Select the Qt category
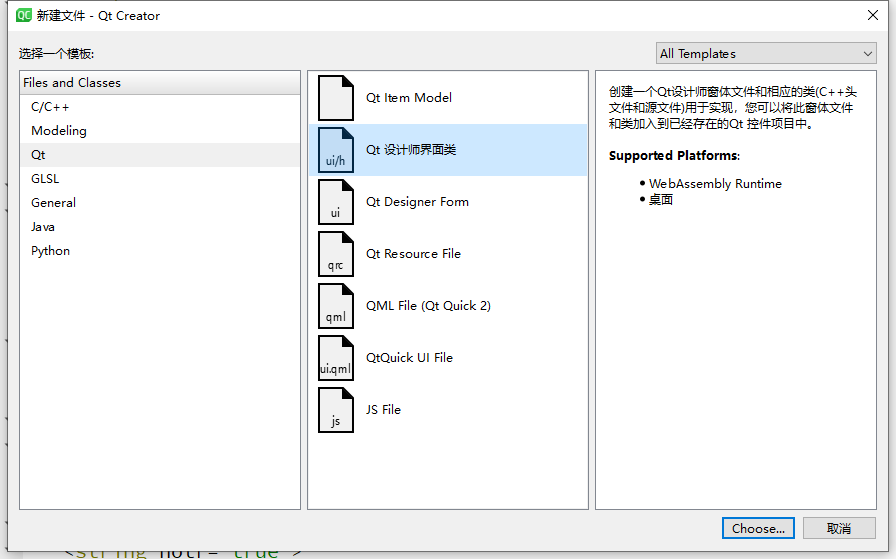The width and height of the screenshot is (896, 559). tap(160, 155)
